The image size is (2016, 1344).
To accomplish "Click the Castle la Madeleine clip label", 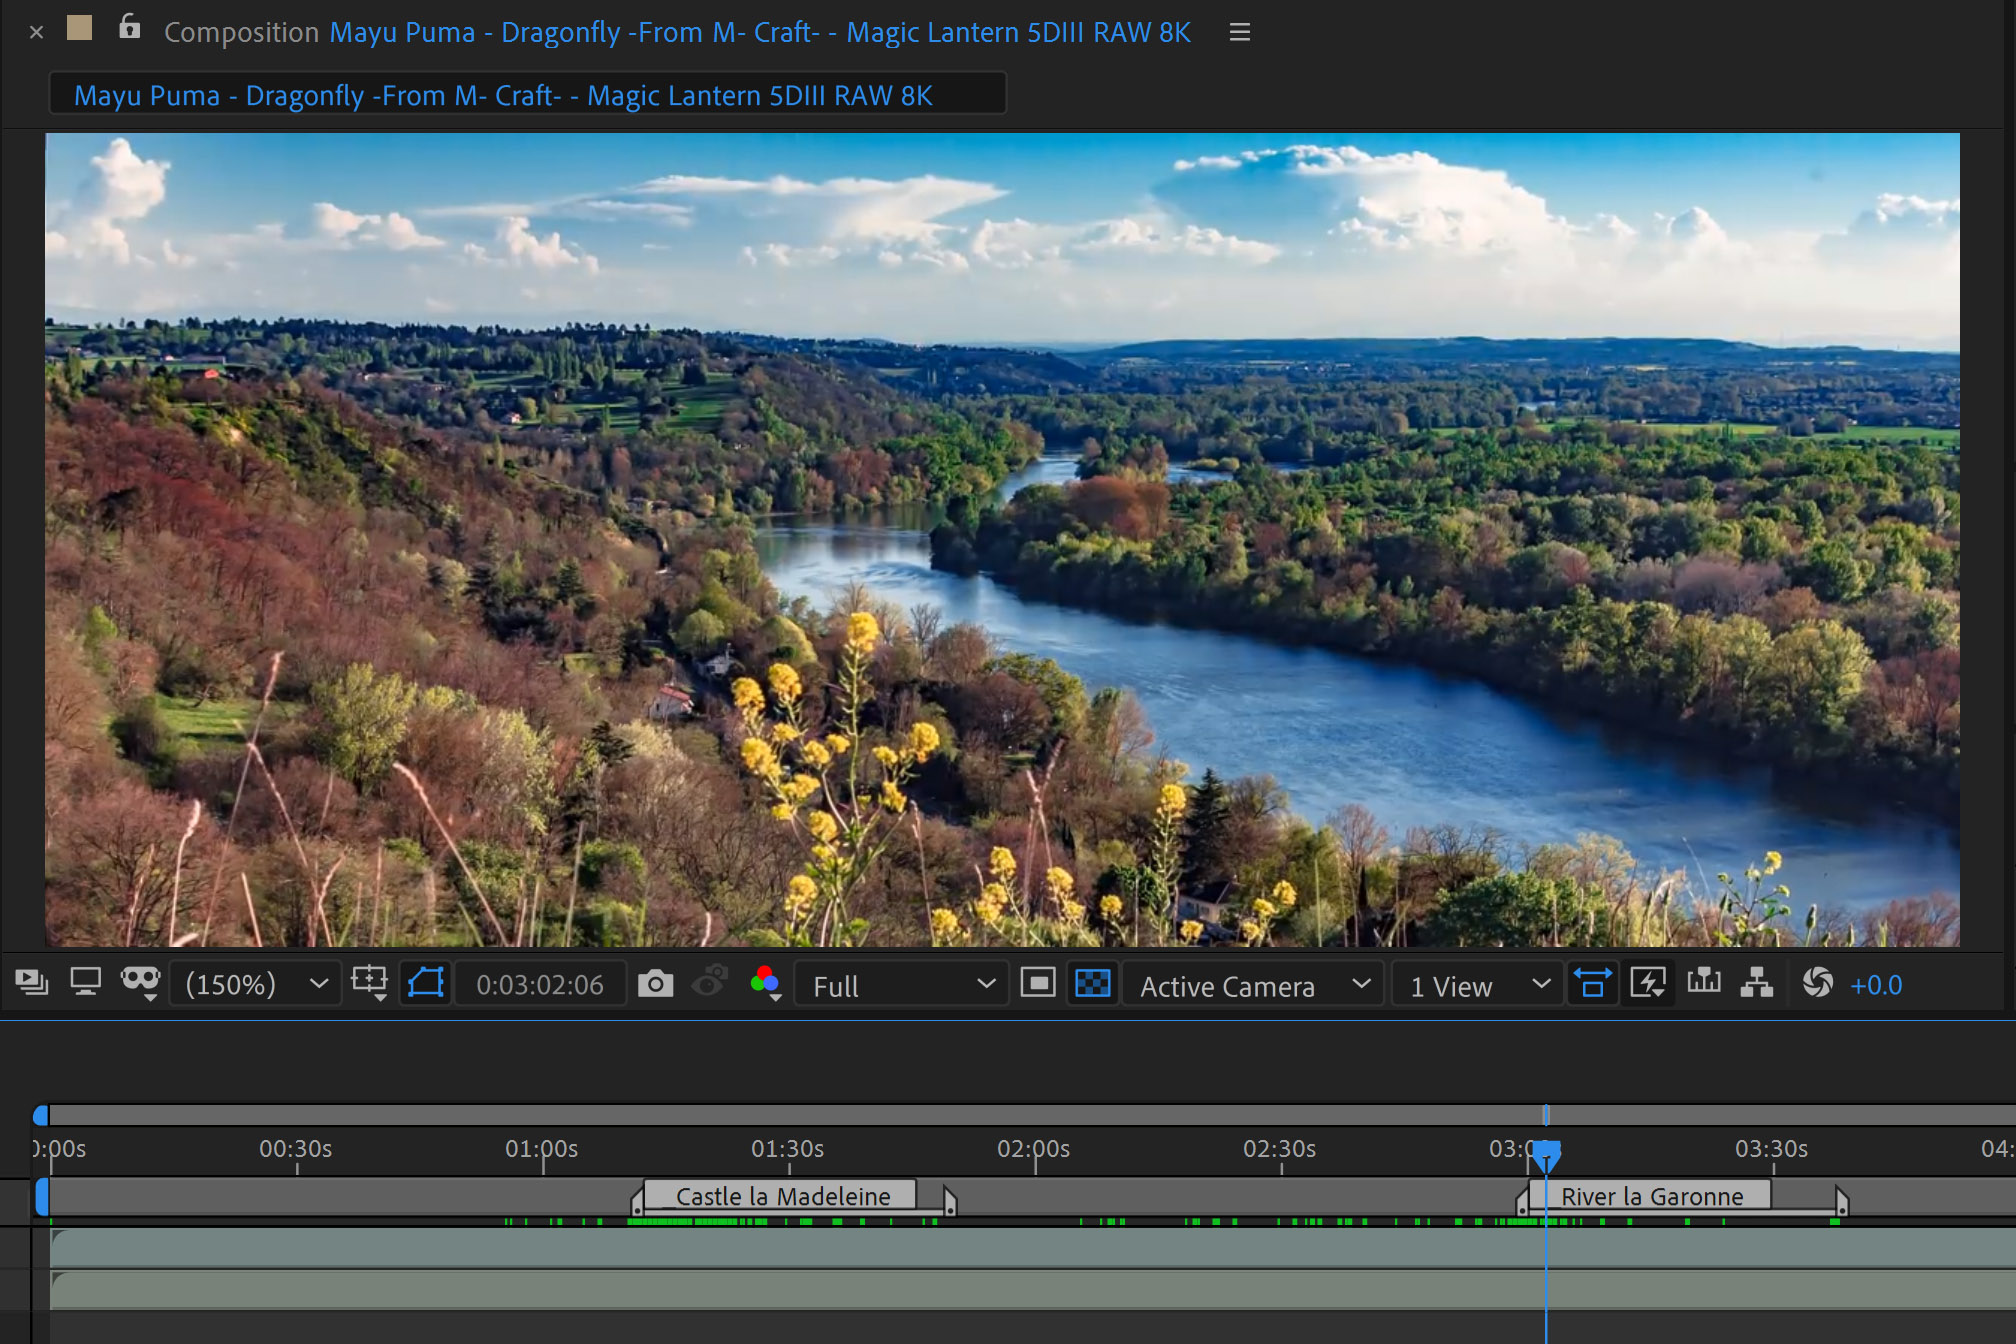I will tap(783, 1197).
